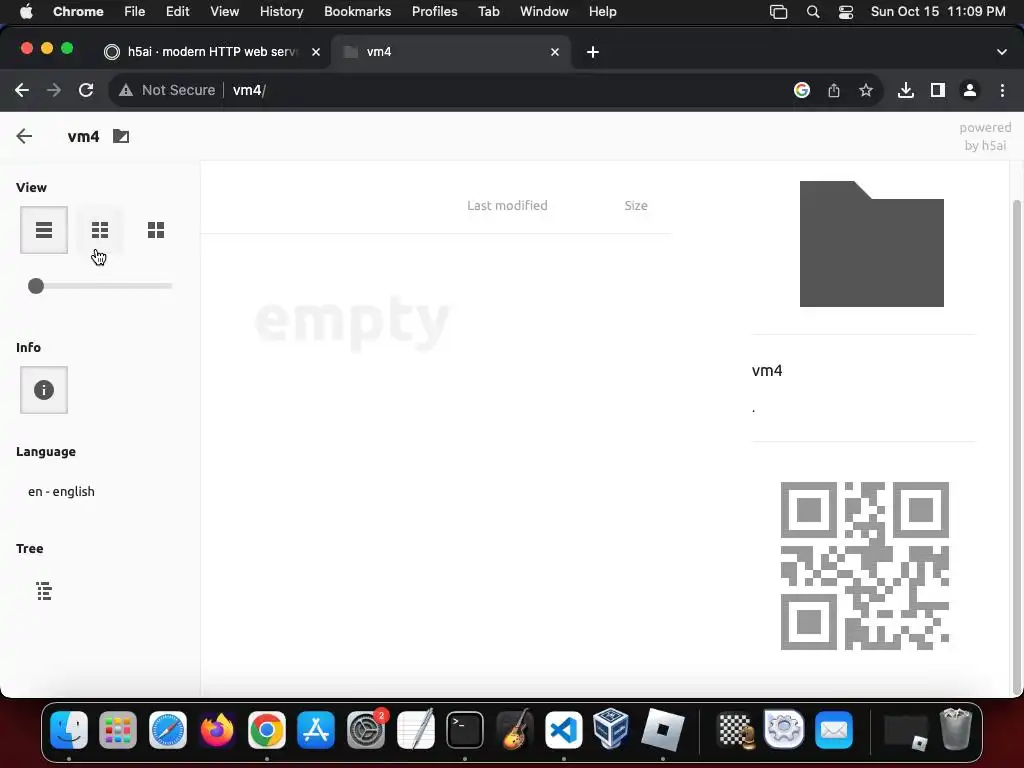This screenshot has width=1024, height=768.
Task: Open the Window menu
Action: click(x=544, y=11)
